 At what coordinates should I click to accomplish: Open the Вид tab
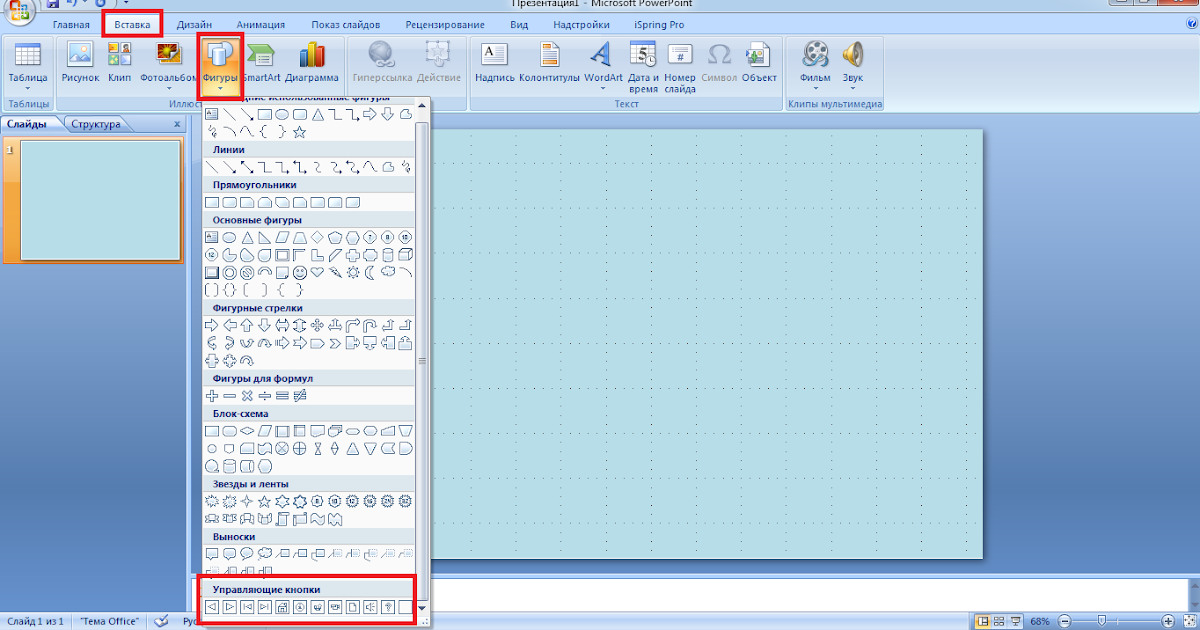click(x=519, y=24)
